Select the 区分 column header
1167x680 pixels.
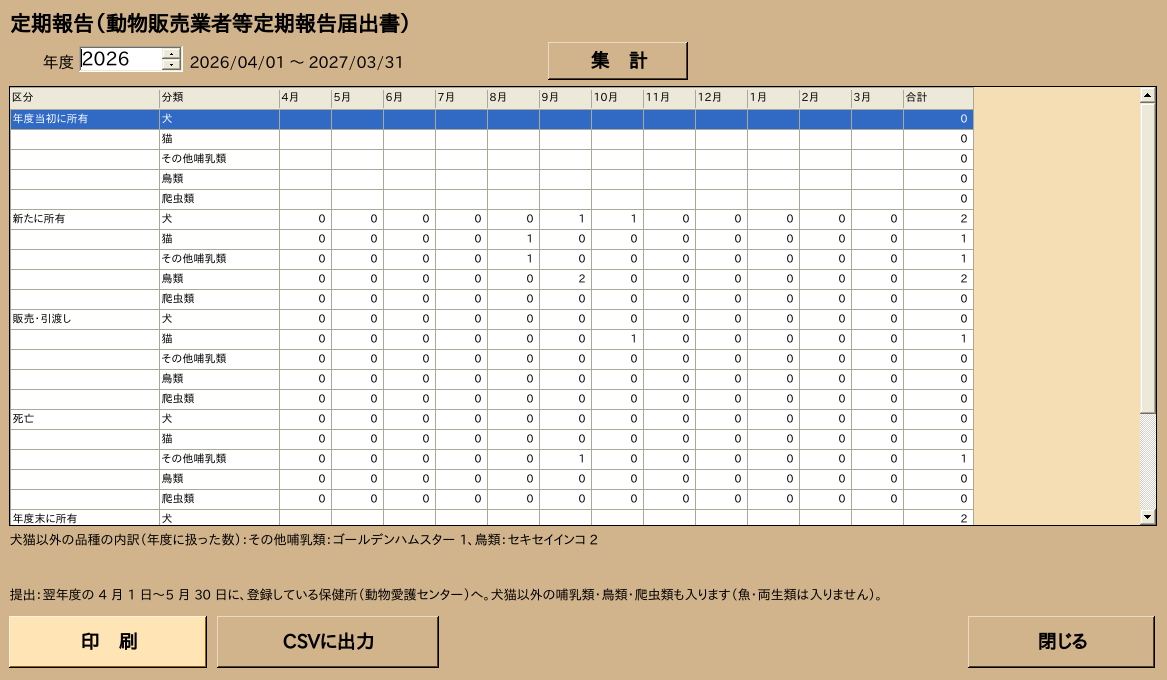pyautogui.click(x=85, y=97)
